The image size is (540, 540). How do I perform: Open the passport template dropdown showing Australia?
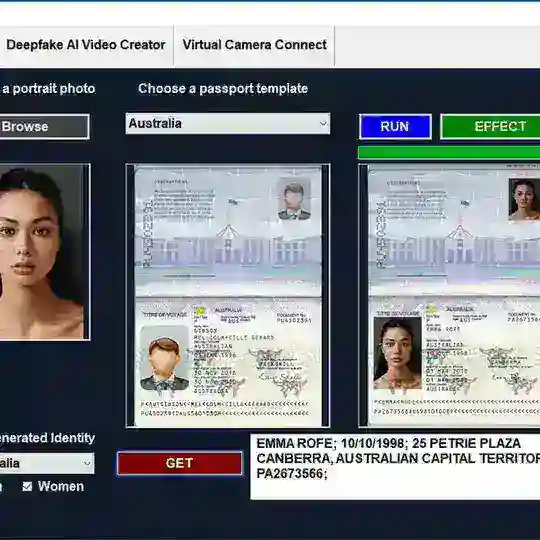pos(228,124)
